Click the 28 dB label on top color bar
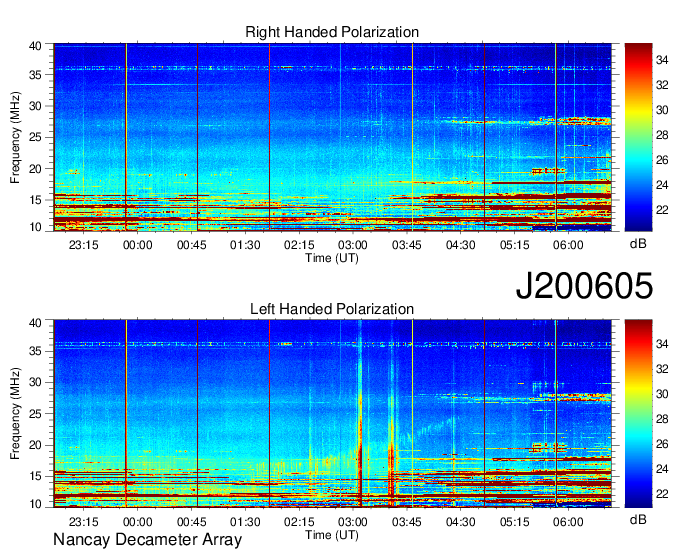Image resolution: width=680 pixels, height=552 pixels. 662,135
